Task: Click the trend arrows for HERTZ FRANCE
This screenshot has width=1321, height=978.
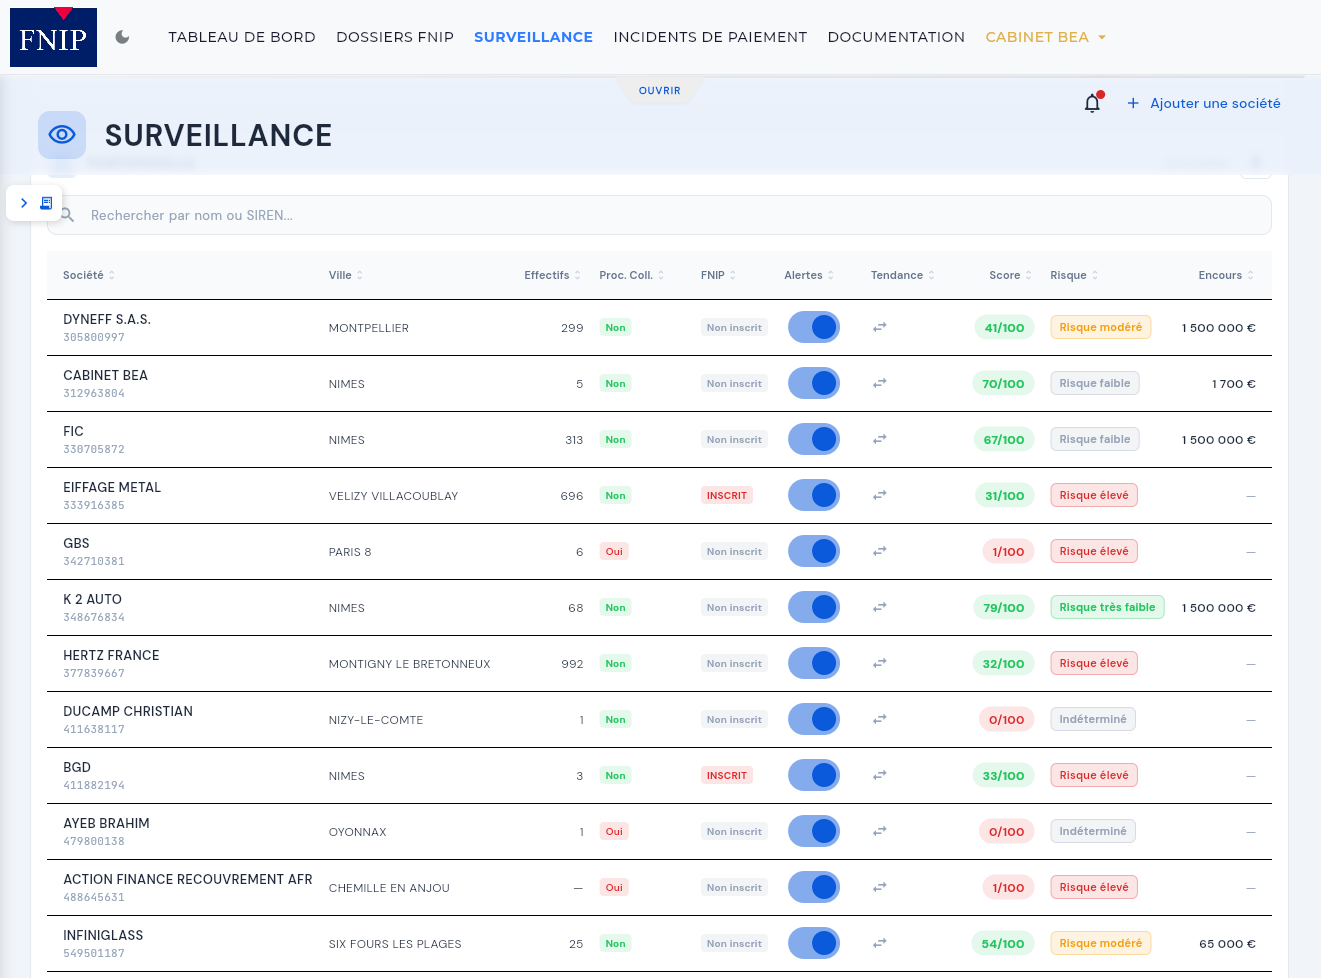Action: point(880,663)
